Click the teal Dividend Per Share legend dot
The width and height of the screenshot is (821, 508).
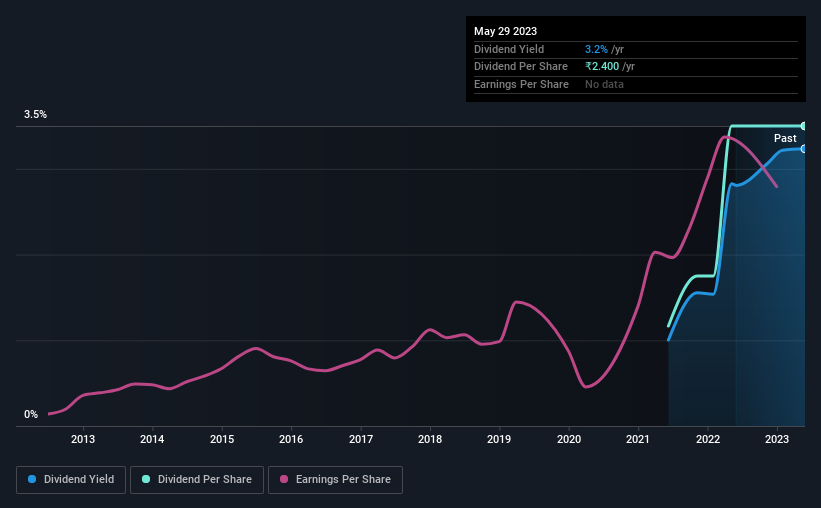[146, 480]
